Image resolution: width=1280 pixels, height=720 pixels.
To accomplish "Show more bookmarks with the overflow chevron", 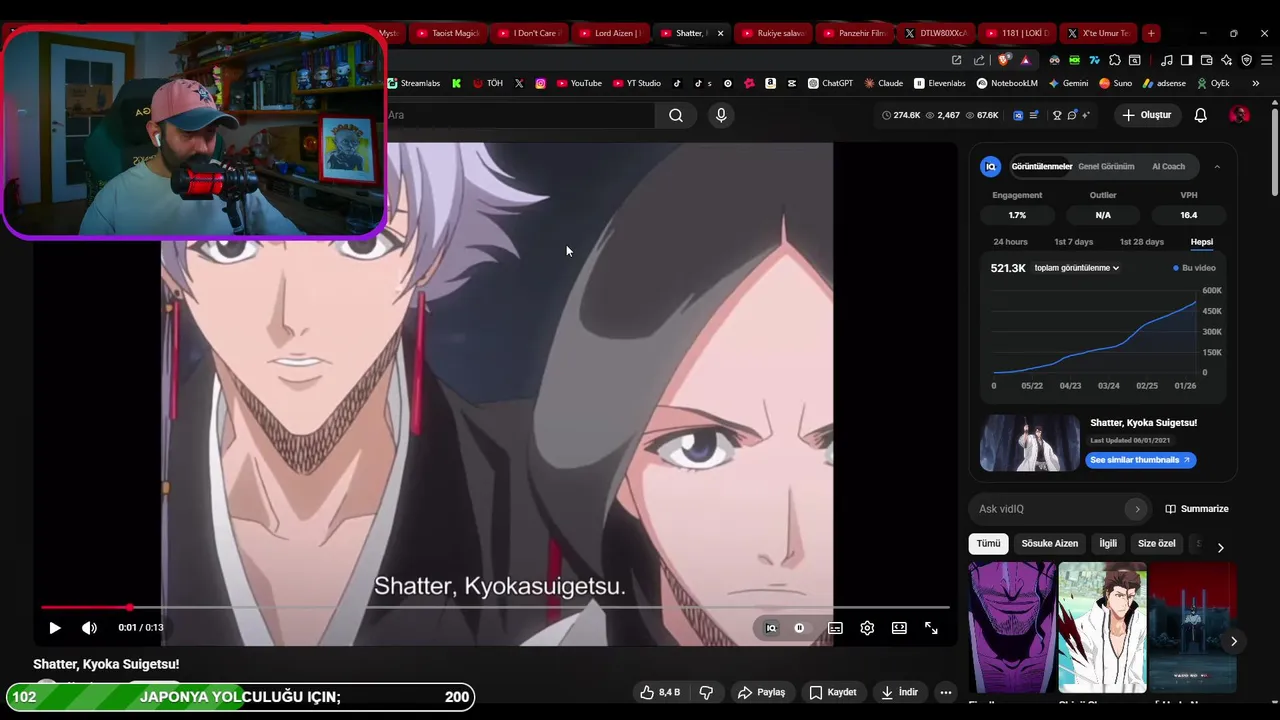I will (x=1255, y=83).
